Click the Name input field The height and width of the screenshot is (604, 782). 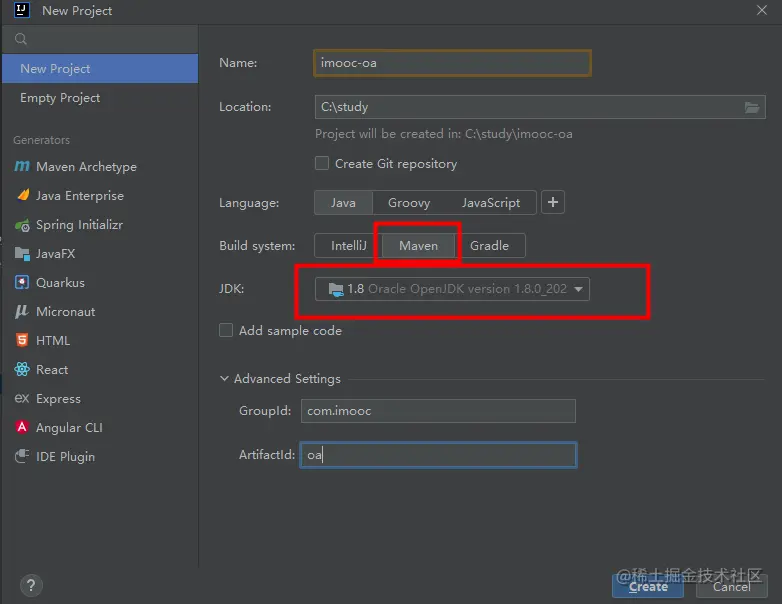pyautogui.click(x=452, y=63)
